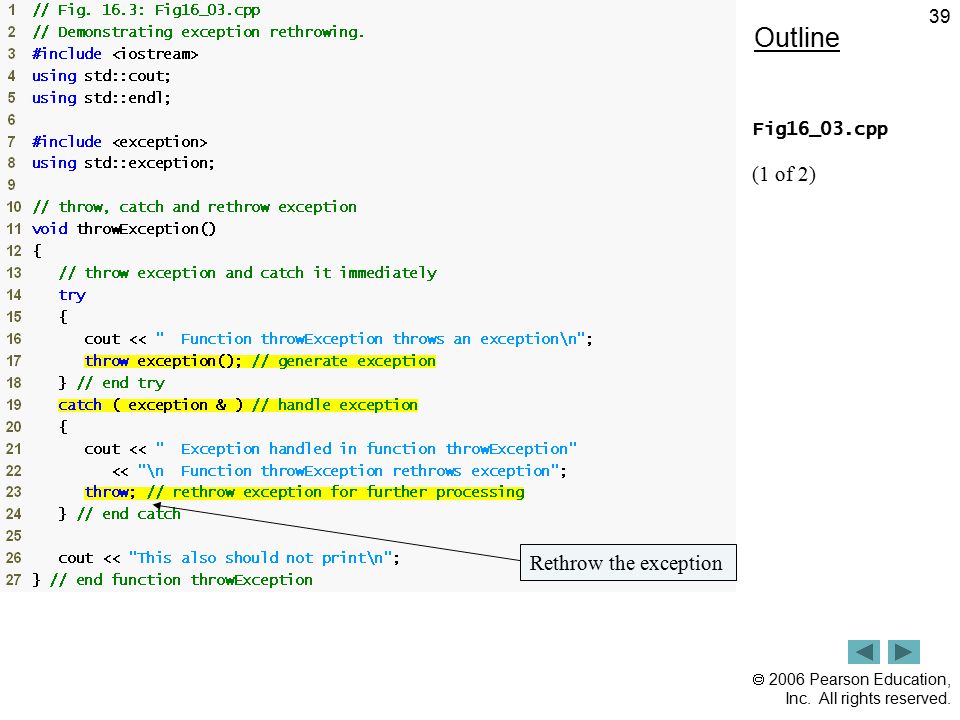Click the #include <exception> line
Viewport: 960px width, 720px height.
click(119, 142)
